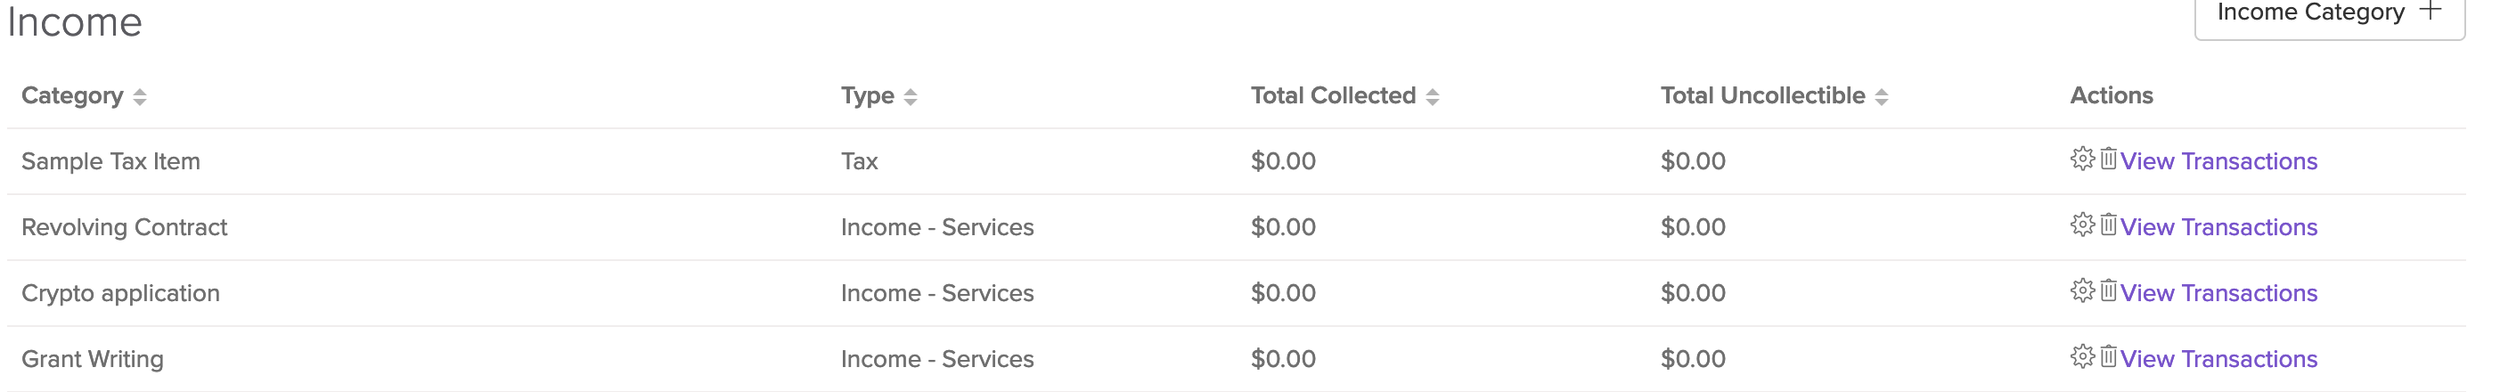Edit Grant Writing via gear icon

pyautogui.click(x=2082, y=357)
